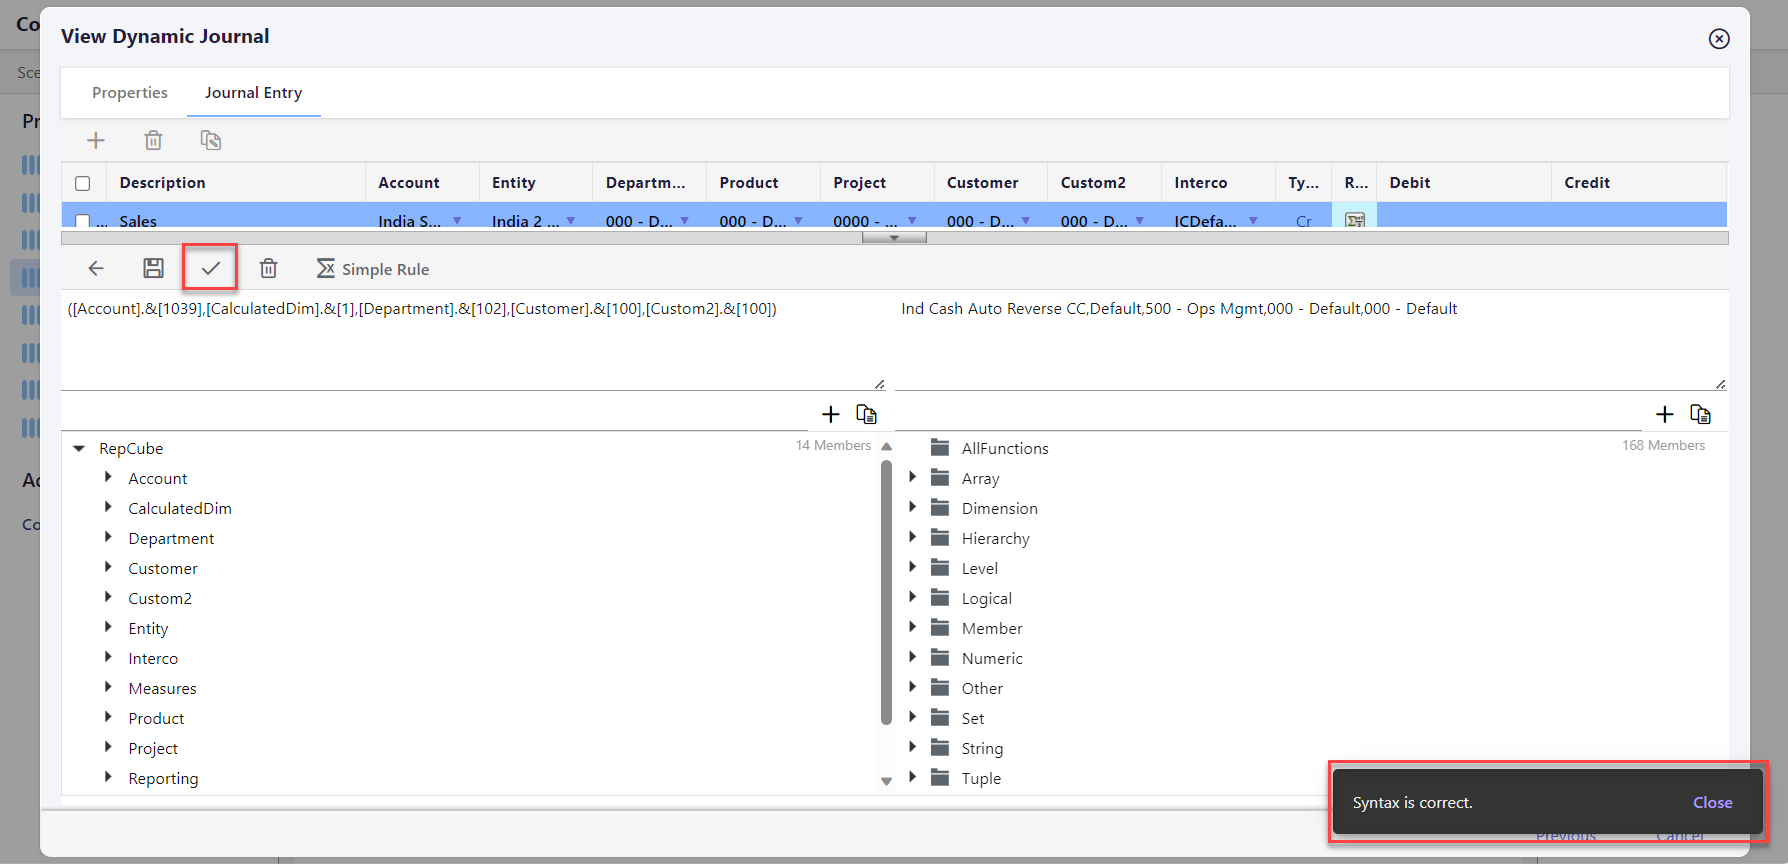Image resolution: width=1788 pixels, height=864 pixels.
Task: Open the Interco dropdown showing ICDefa...
Action: [x=1253, y=221]
